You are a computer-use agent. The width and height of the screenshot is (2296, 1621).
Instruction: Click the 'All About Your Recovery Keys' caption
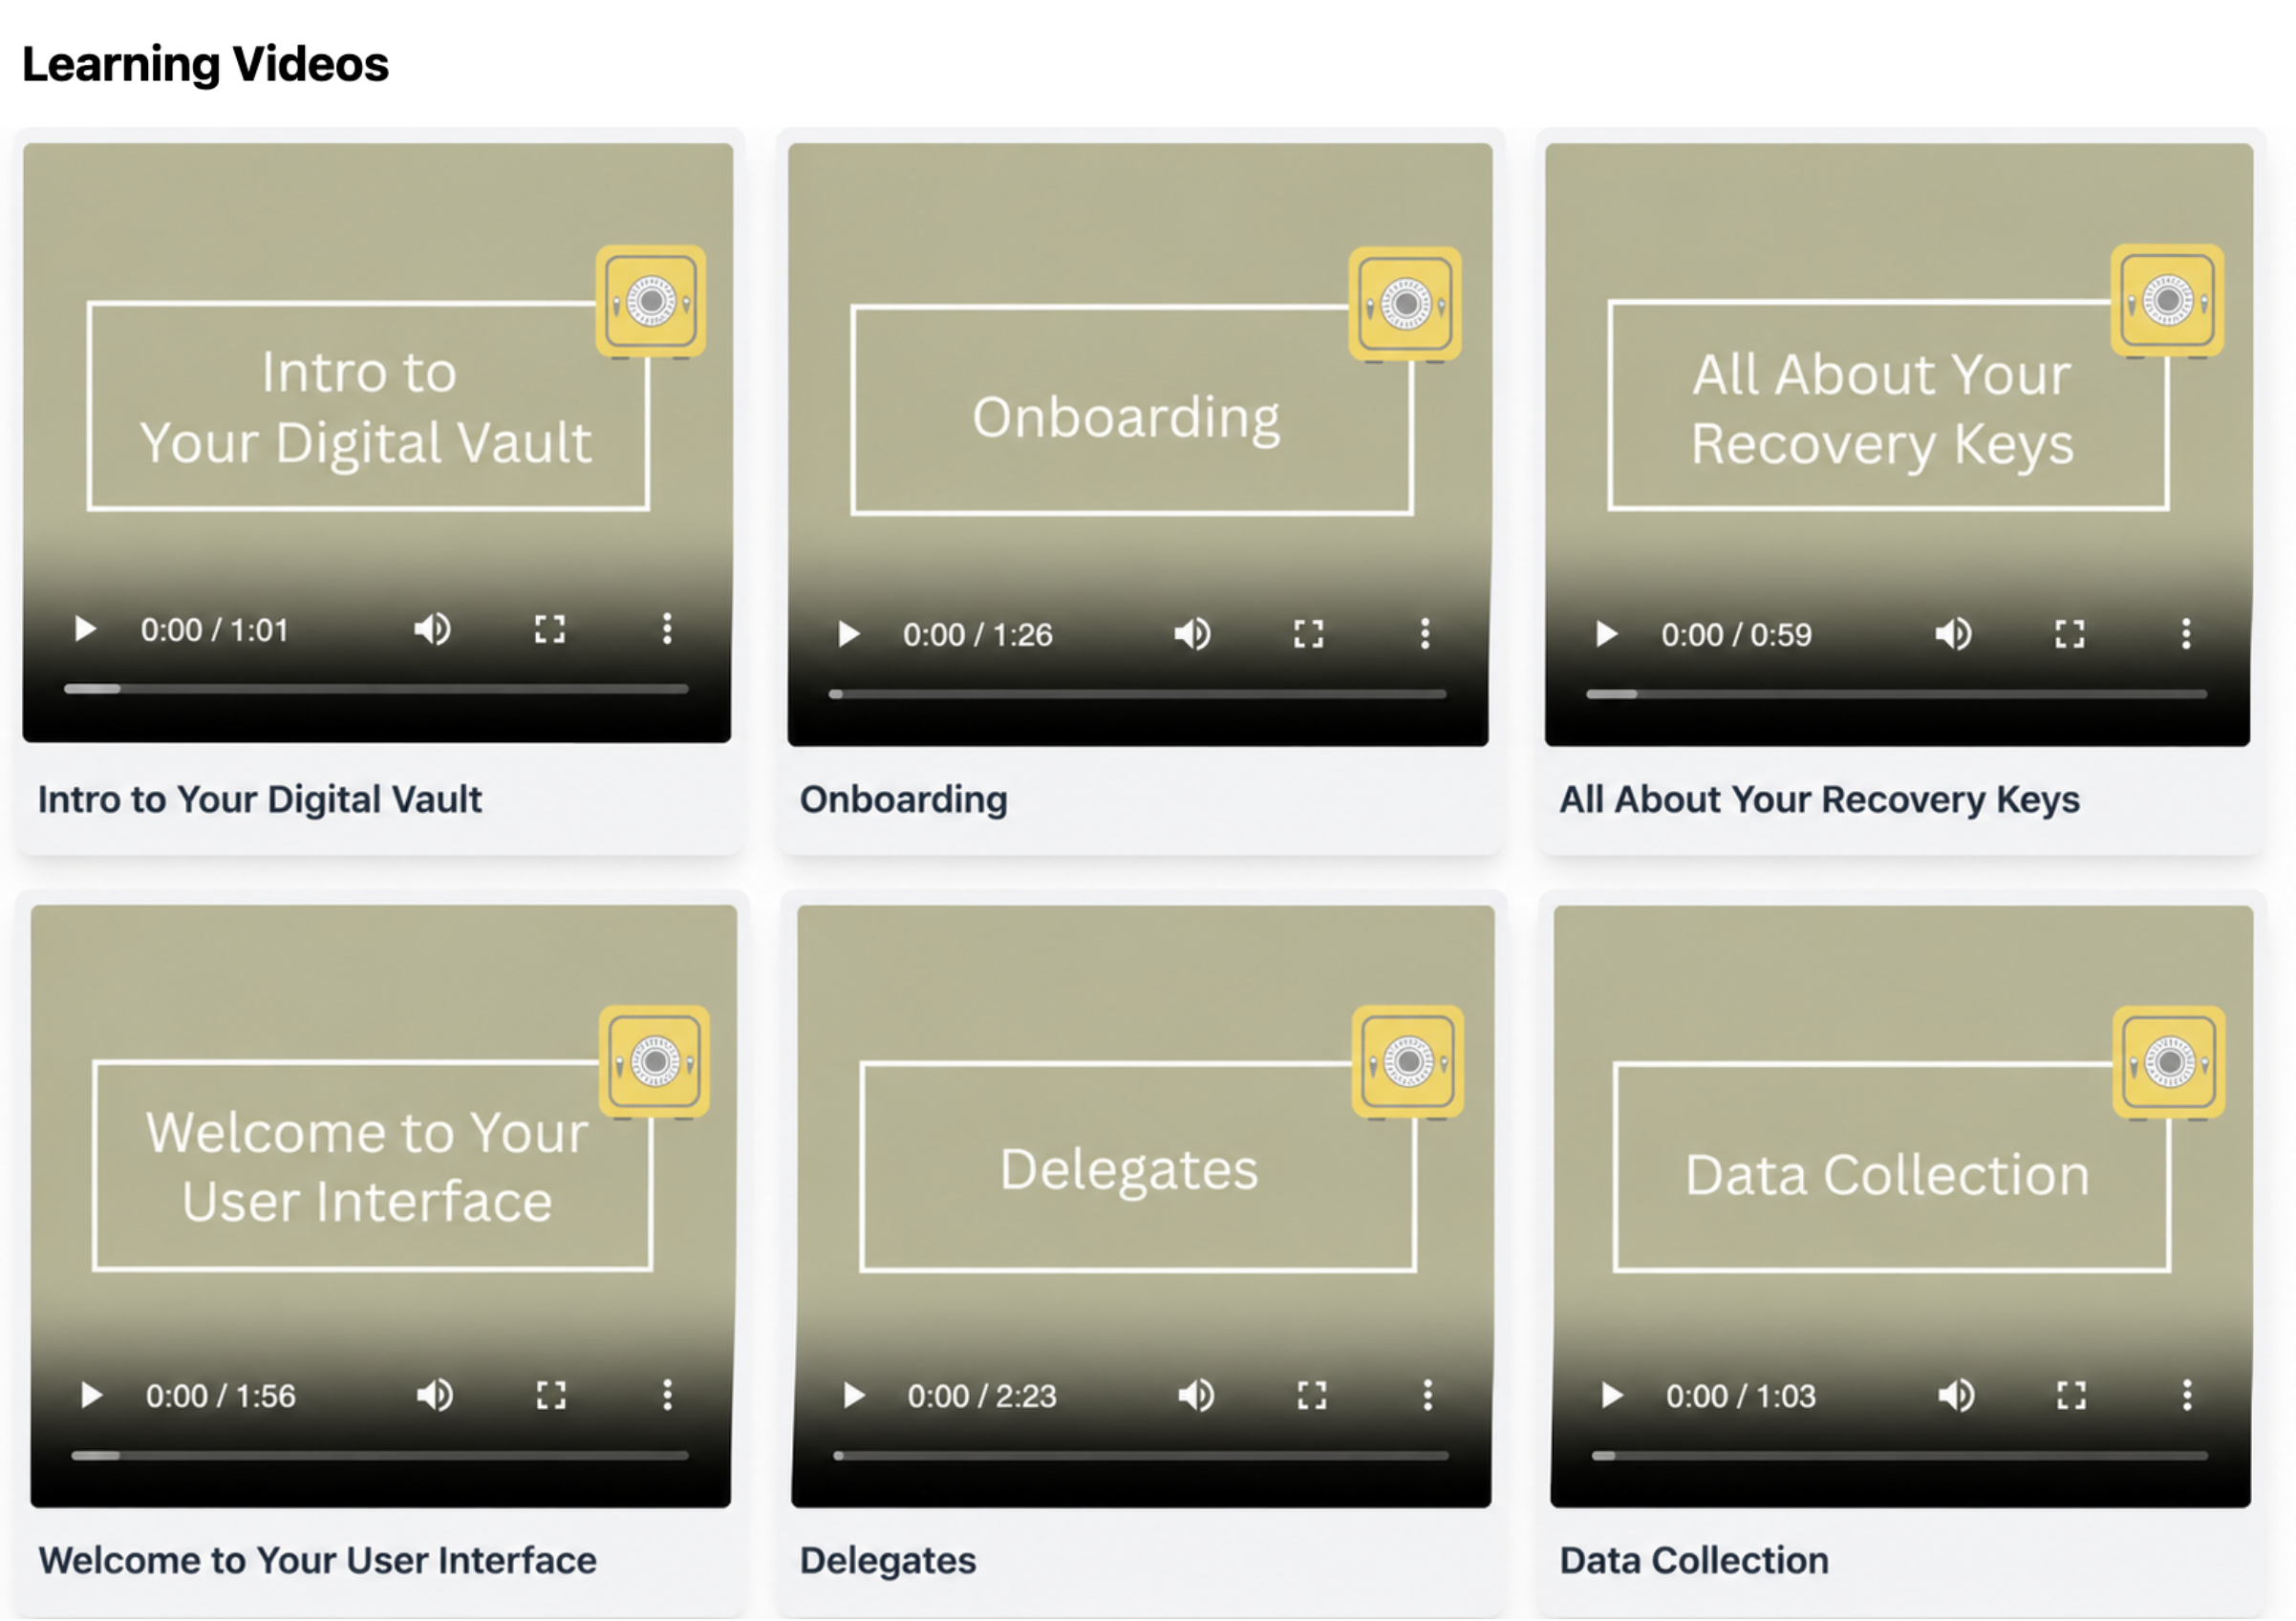point(1820,800)
